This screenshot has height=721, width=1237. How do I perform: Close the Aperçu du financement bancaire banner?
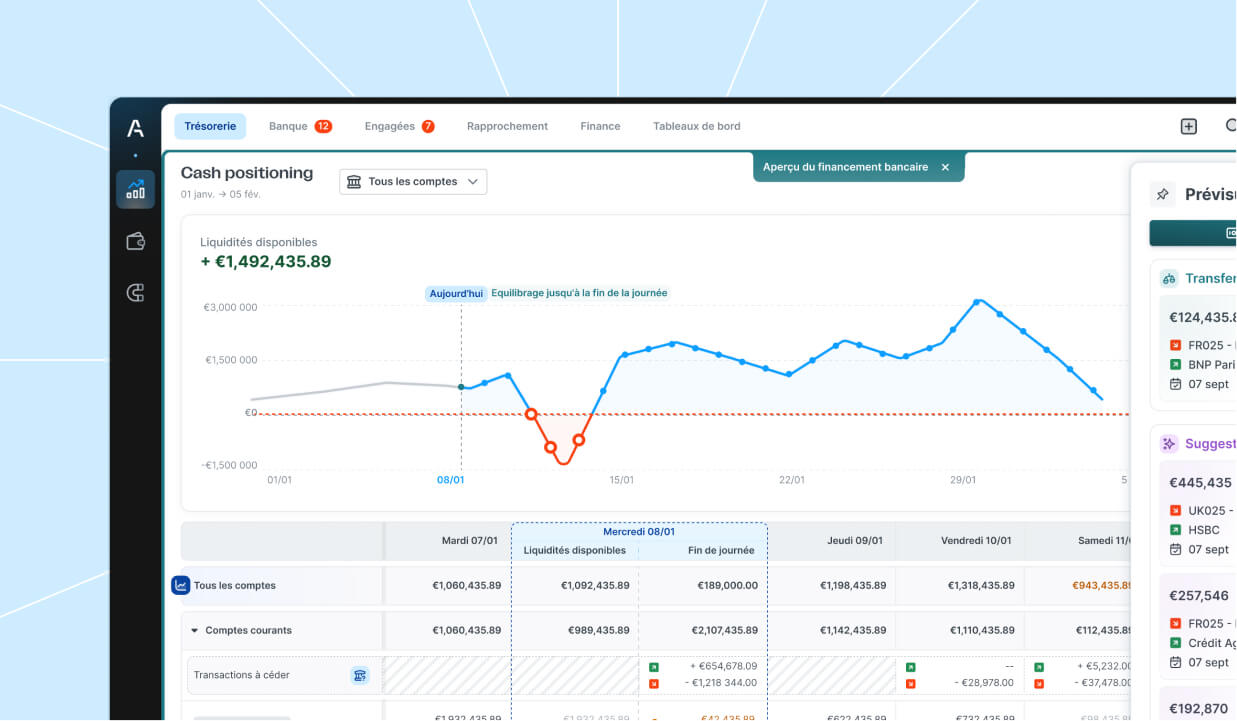(x=945, y=167)
